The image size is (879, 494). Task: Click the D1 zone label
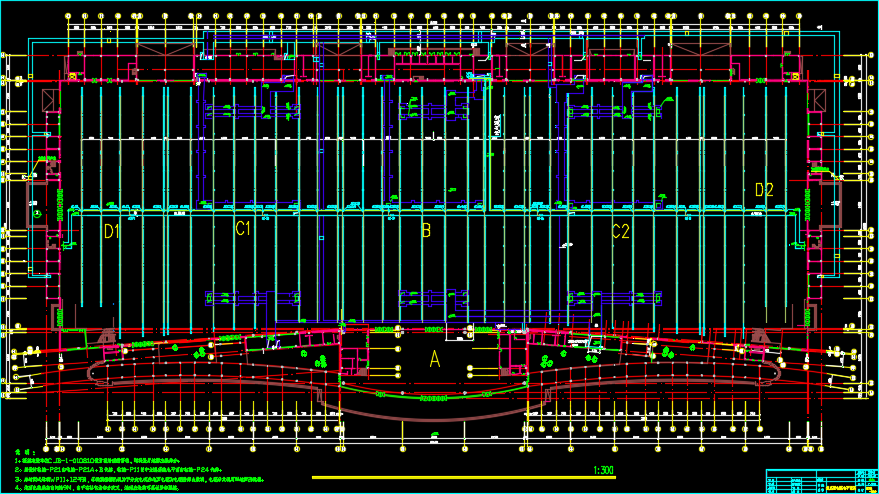(x=112, y=231)
